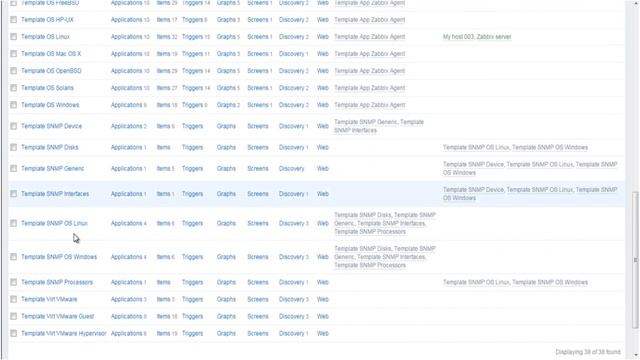Viewport: 640px width, 360px height.
Task: Open Graphs for Template SNMP Interfaces
Action: click(x=226, y=194)
